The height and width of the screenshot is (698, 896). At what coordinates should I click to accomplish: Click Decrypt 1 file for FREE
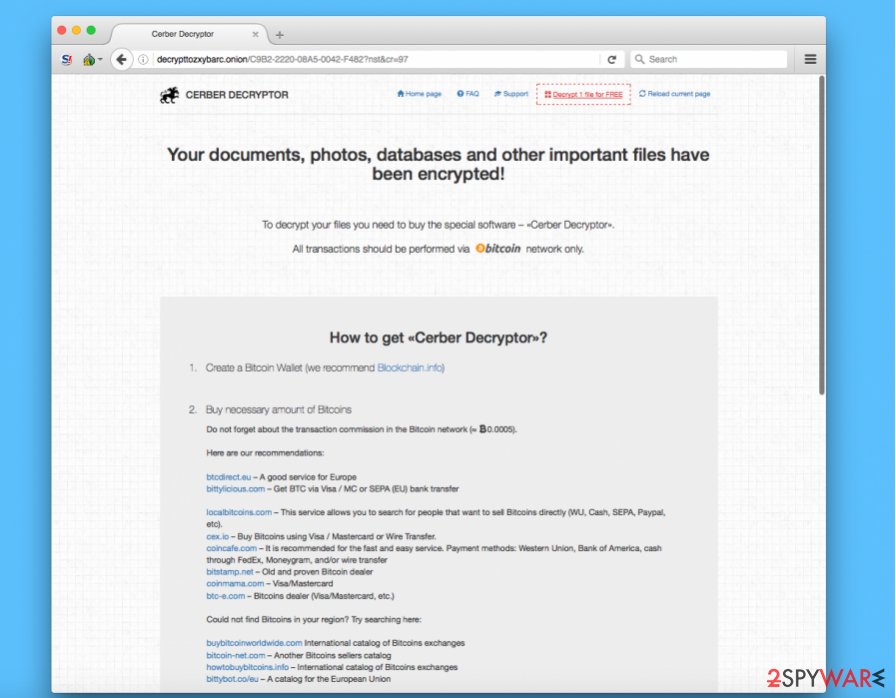click(583, 94)
